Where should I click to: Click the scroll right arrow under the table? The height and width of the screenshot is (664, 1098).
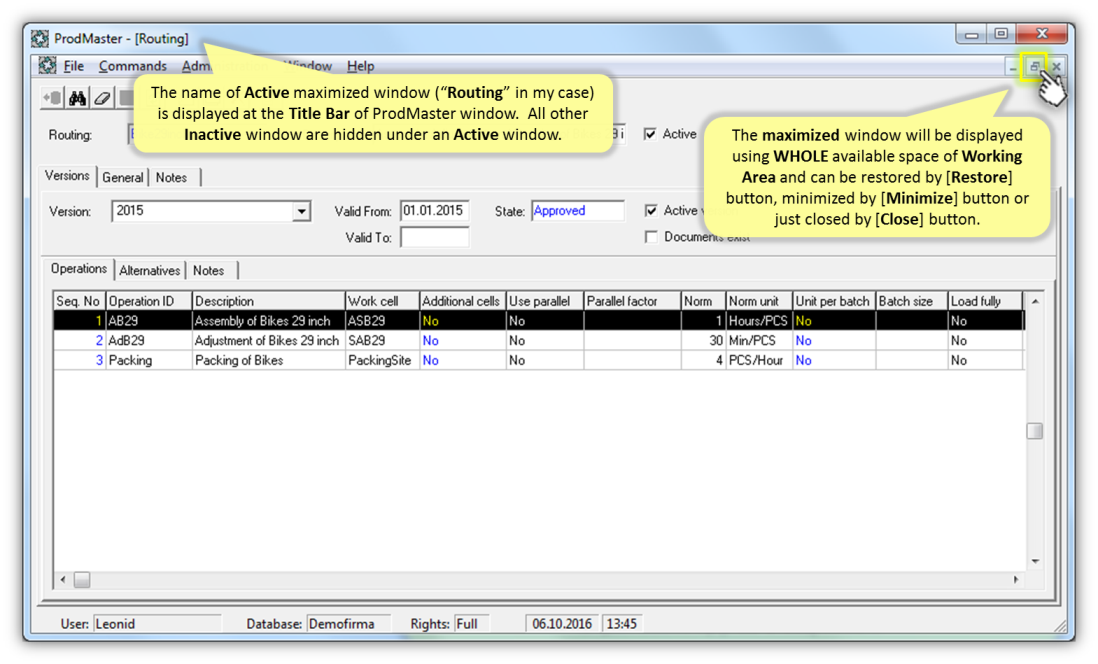pos(1016,580)
